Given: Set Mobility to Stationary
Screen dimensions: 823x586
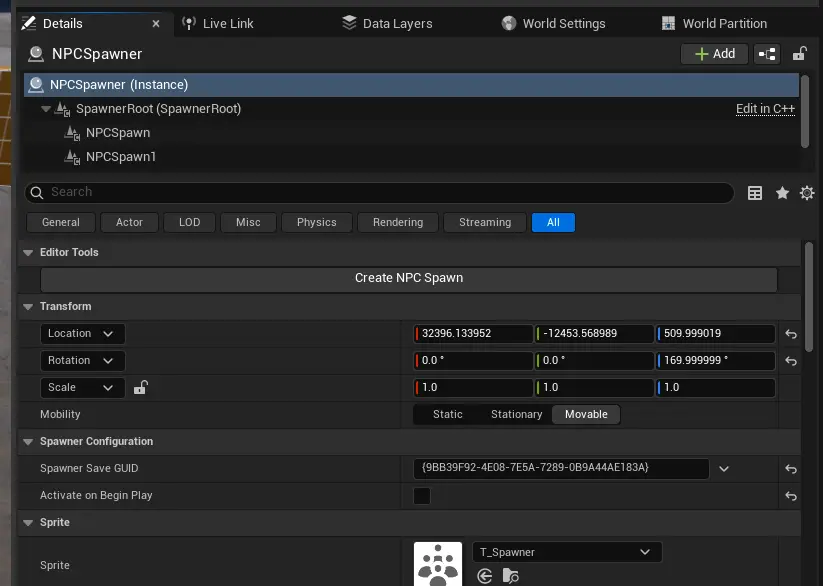Looking at the screenshot, I should click(516, 414).
